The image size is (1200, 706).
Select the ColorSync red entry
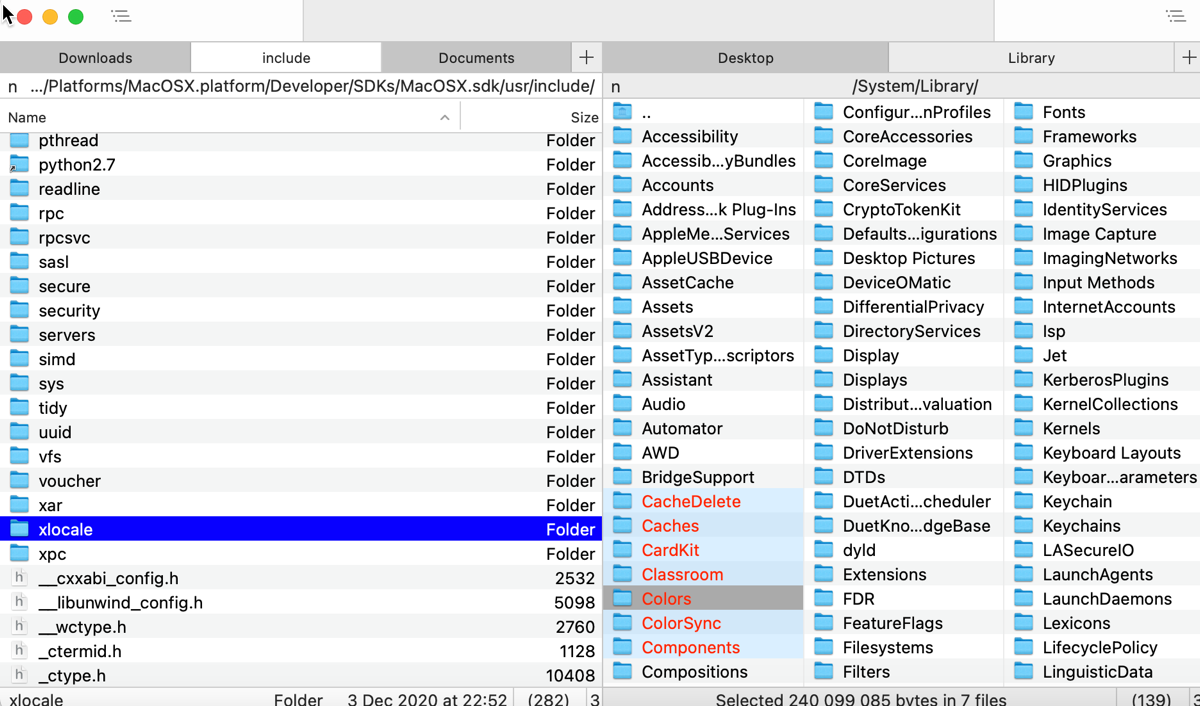point(681,623)
